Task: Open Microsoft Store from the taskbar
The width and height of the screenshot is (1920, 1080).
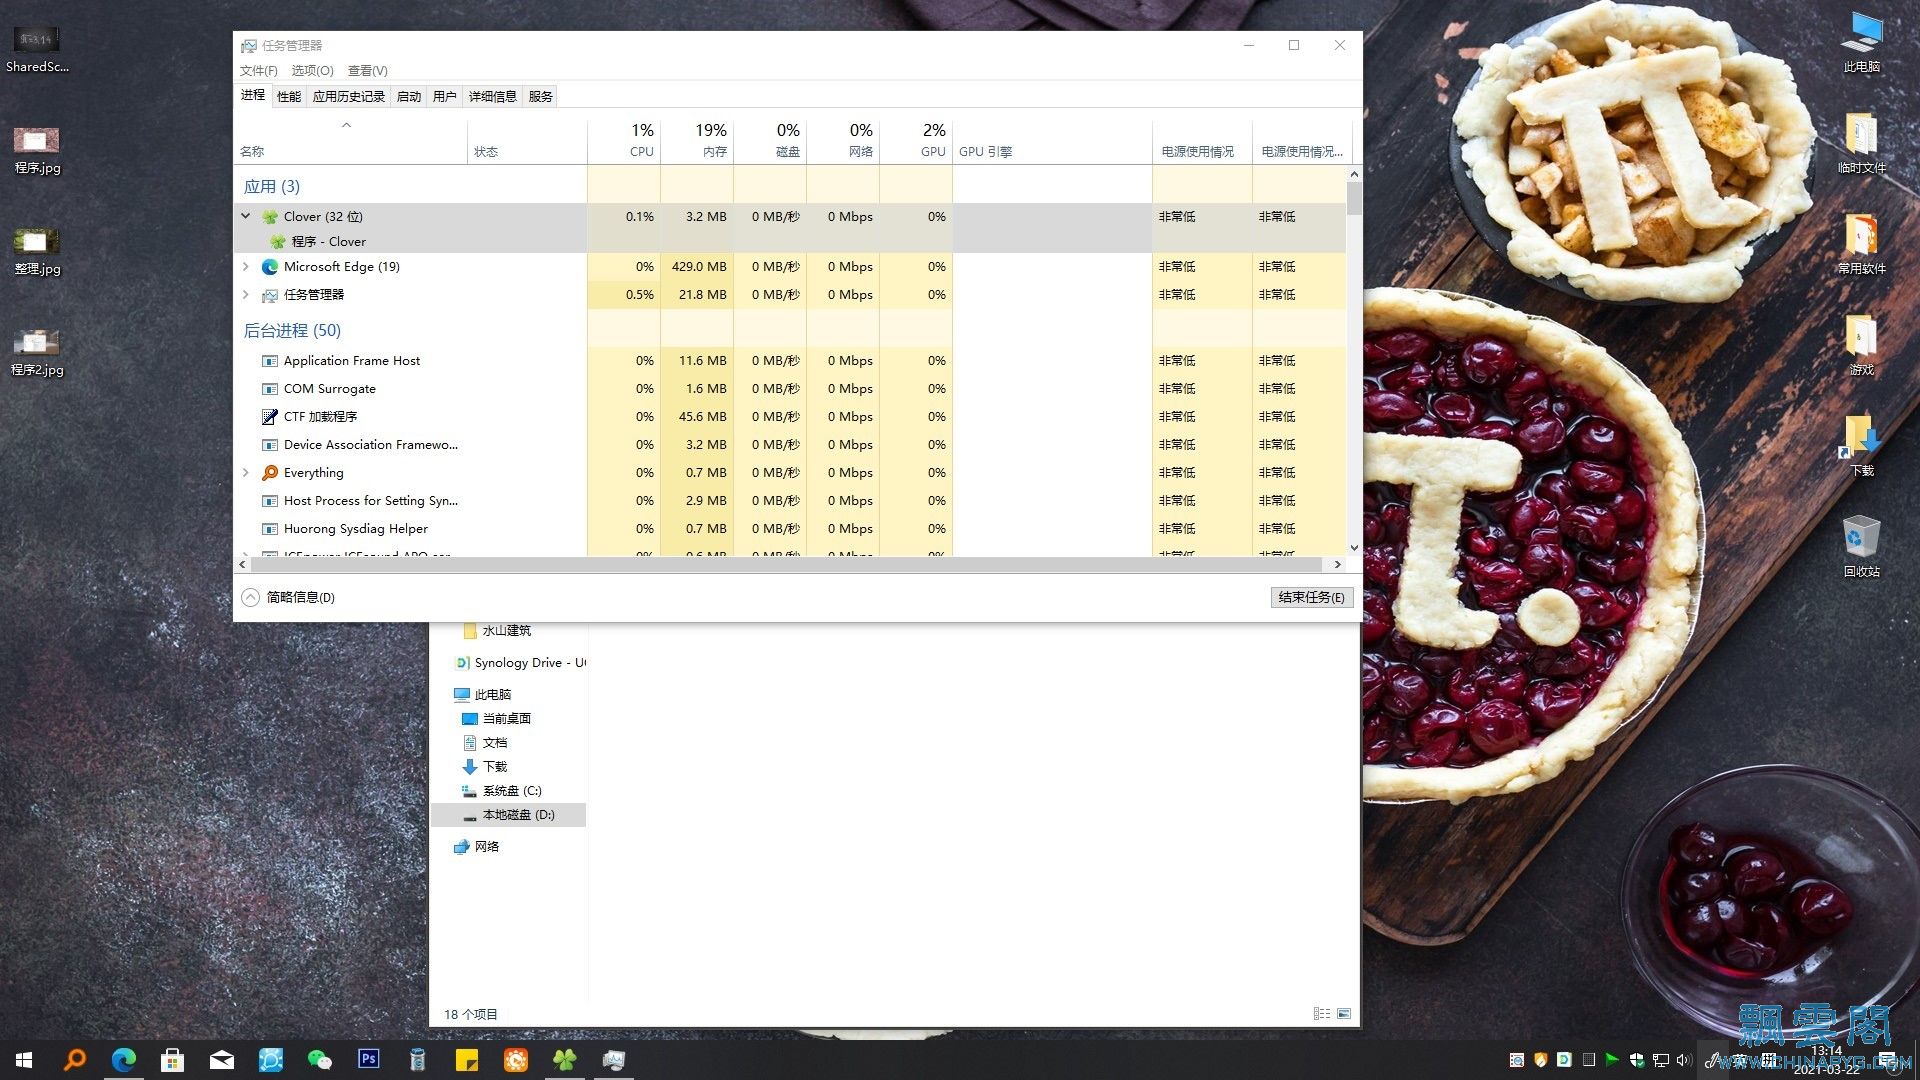Action: coord(172,1060)
